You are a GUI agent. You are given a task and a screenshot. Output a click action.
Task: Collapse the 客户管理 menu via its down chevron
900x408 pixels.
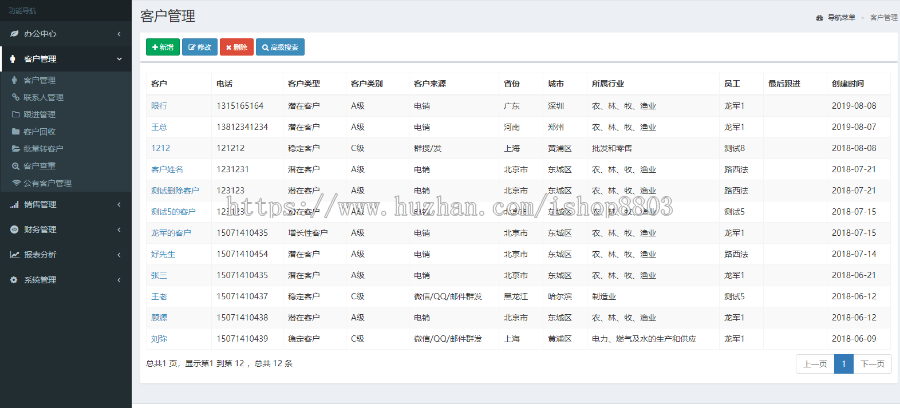(119, 59)
